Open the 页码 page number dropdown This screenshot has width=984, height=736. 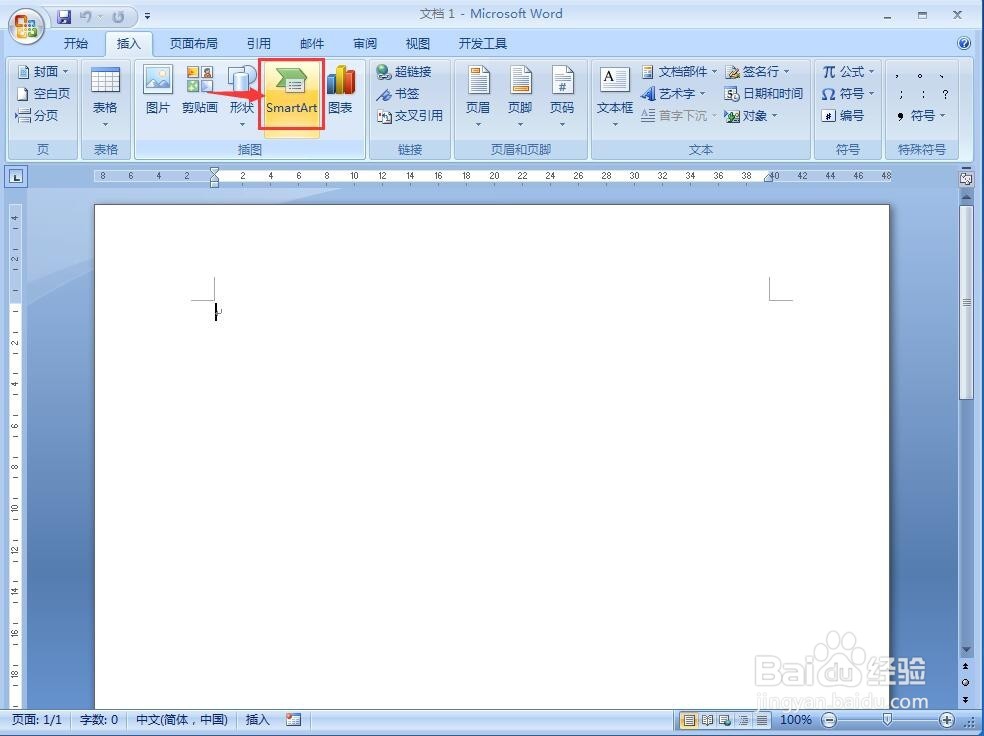[x=562, y=97]
